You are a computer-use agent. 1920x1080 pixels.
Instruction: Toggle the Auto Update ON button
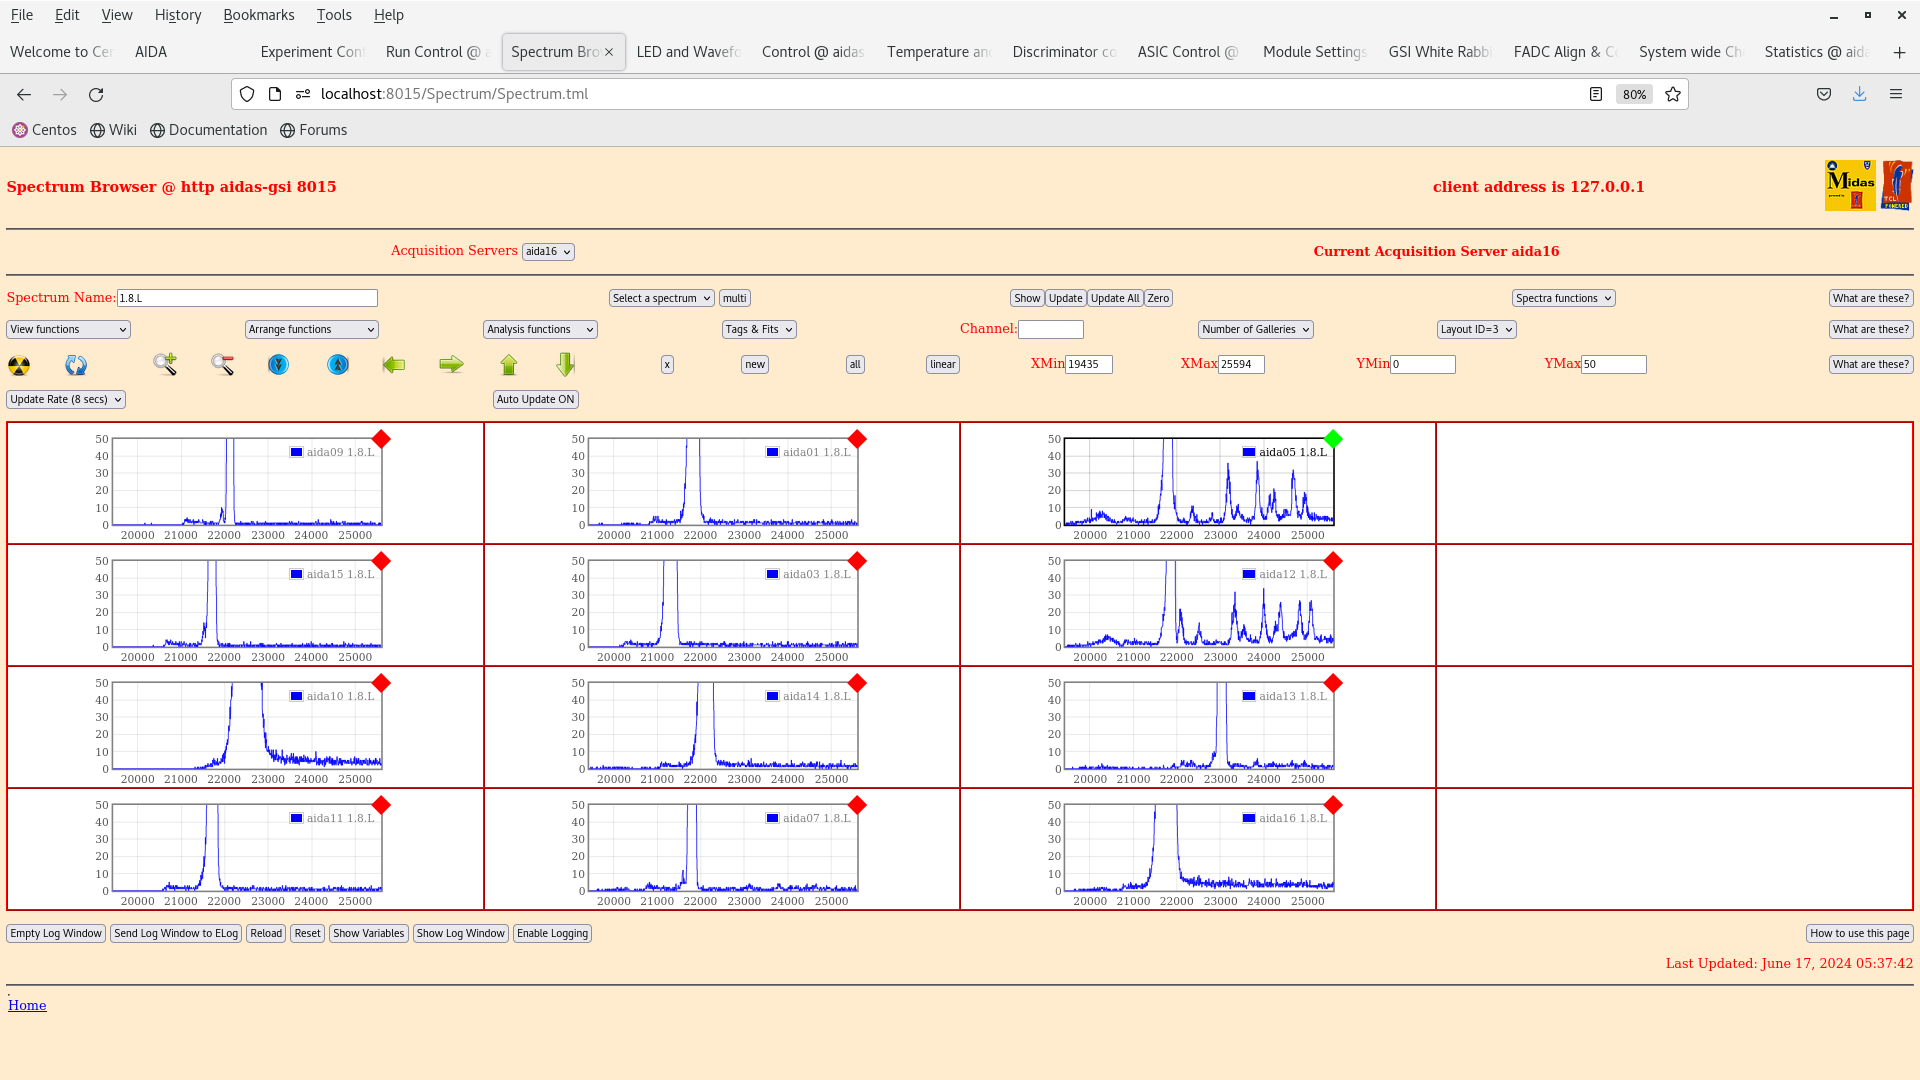535,399
